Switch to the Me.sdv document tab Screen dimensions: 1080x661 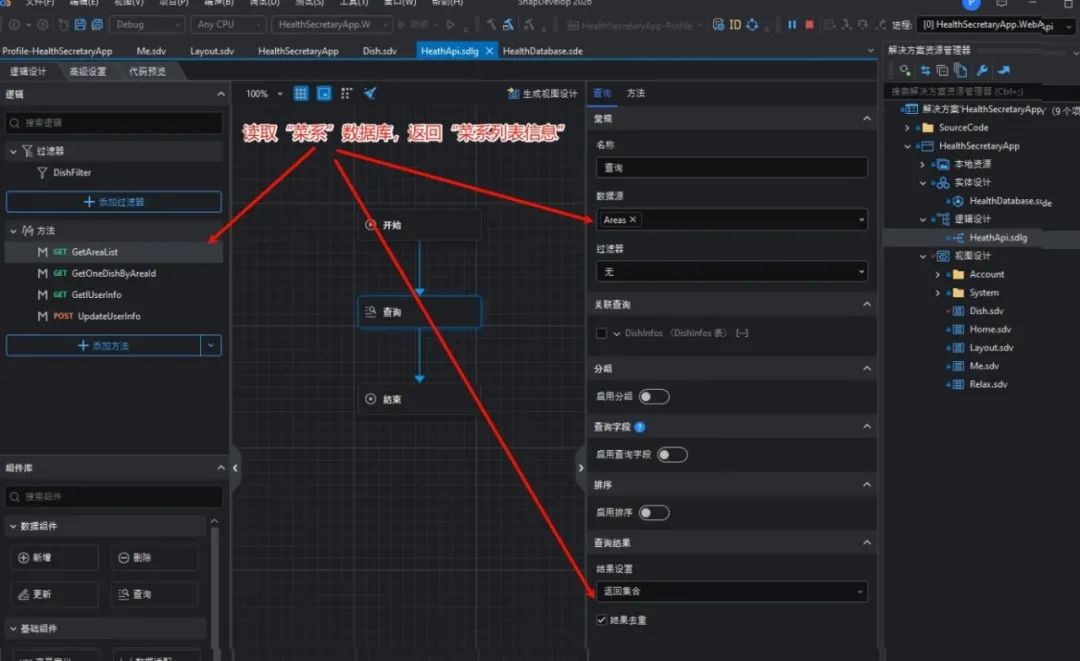151,51
